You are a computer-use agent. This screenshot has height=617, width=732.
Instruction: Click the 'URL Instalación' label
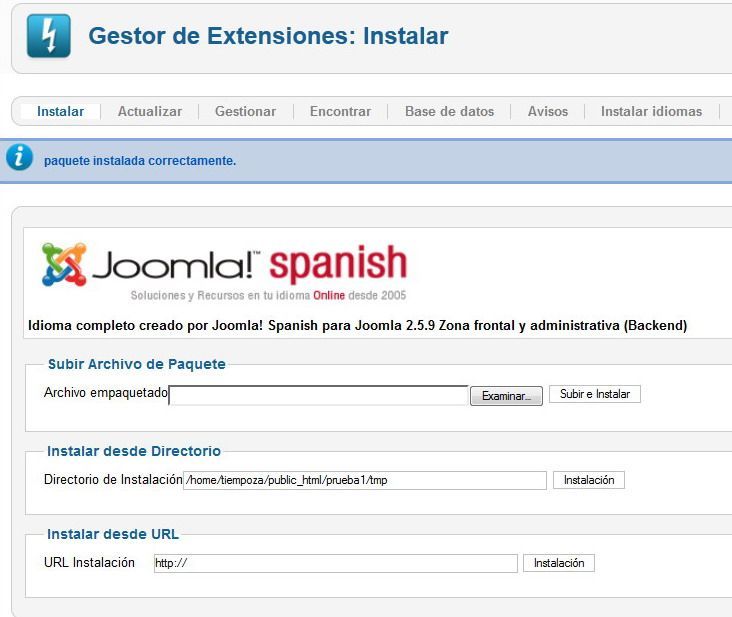(89, 562)
